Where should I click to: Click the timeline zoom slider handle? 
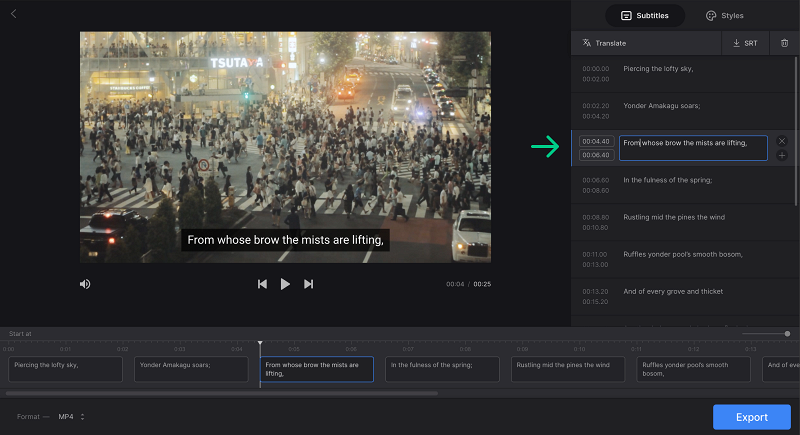[x=787, y=334]
